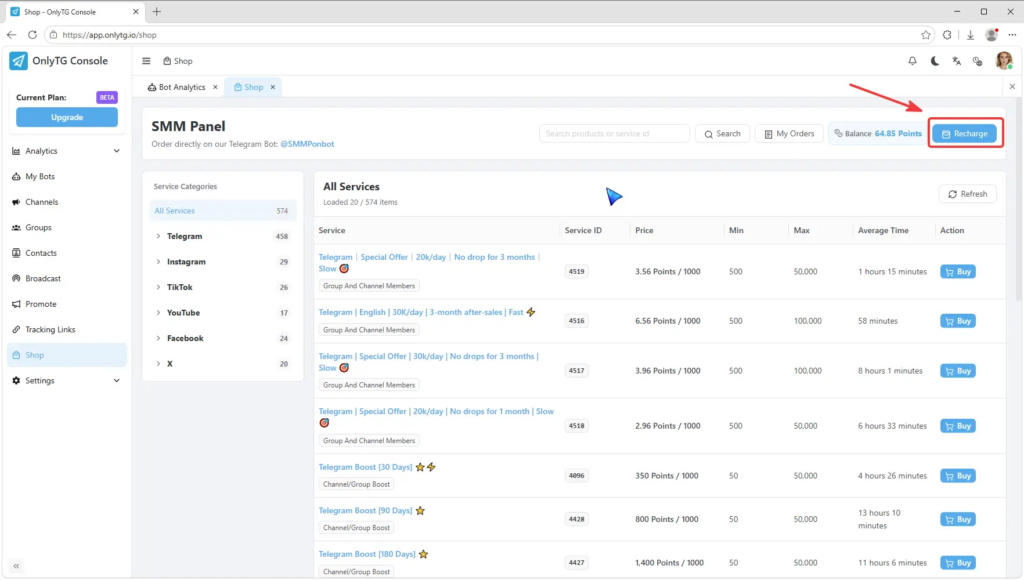Buy service 4518

coord(957,426)
